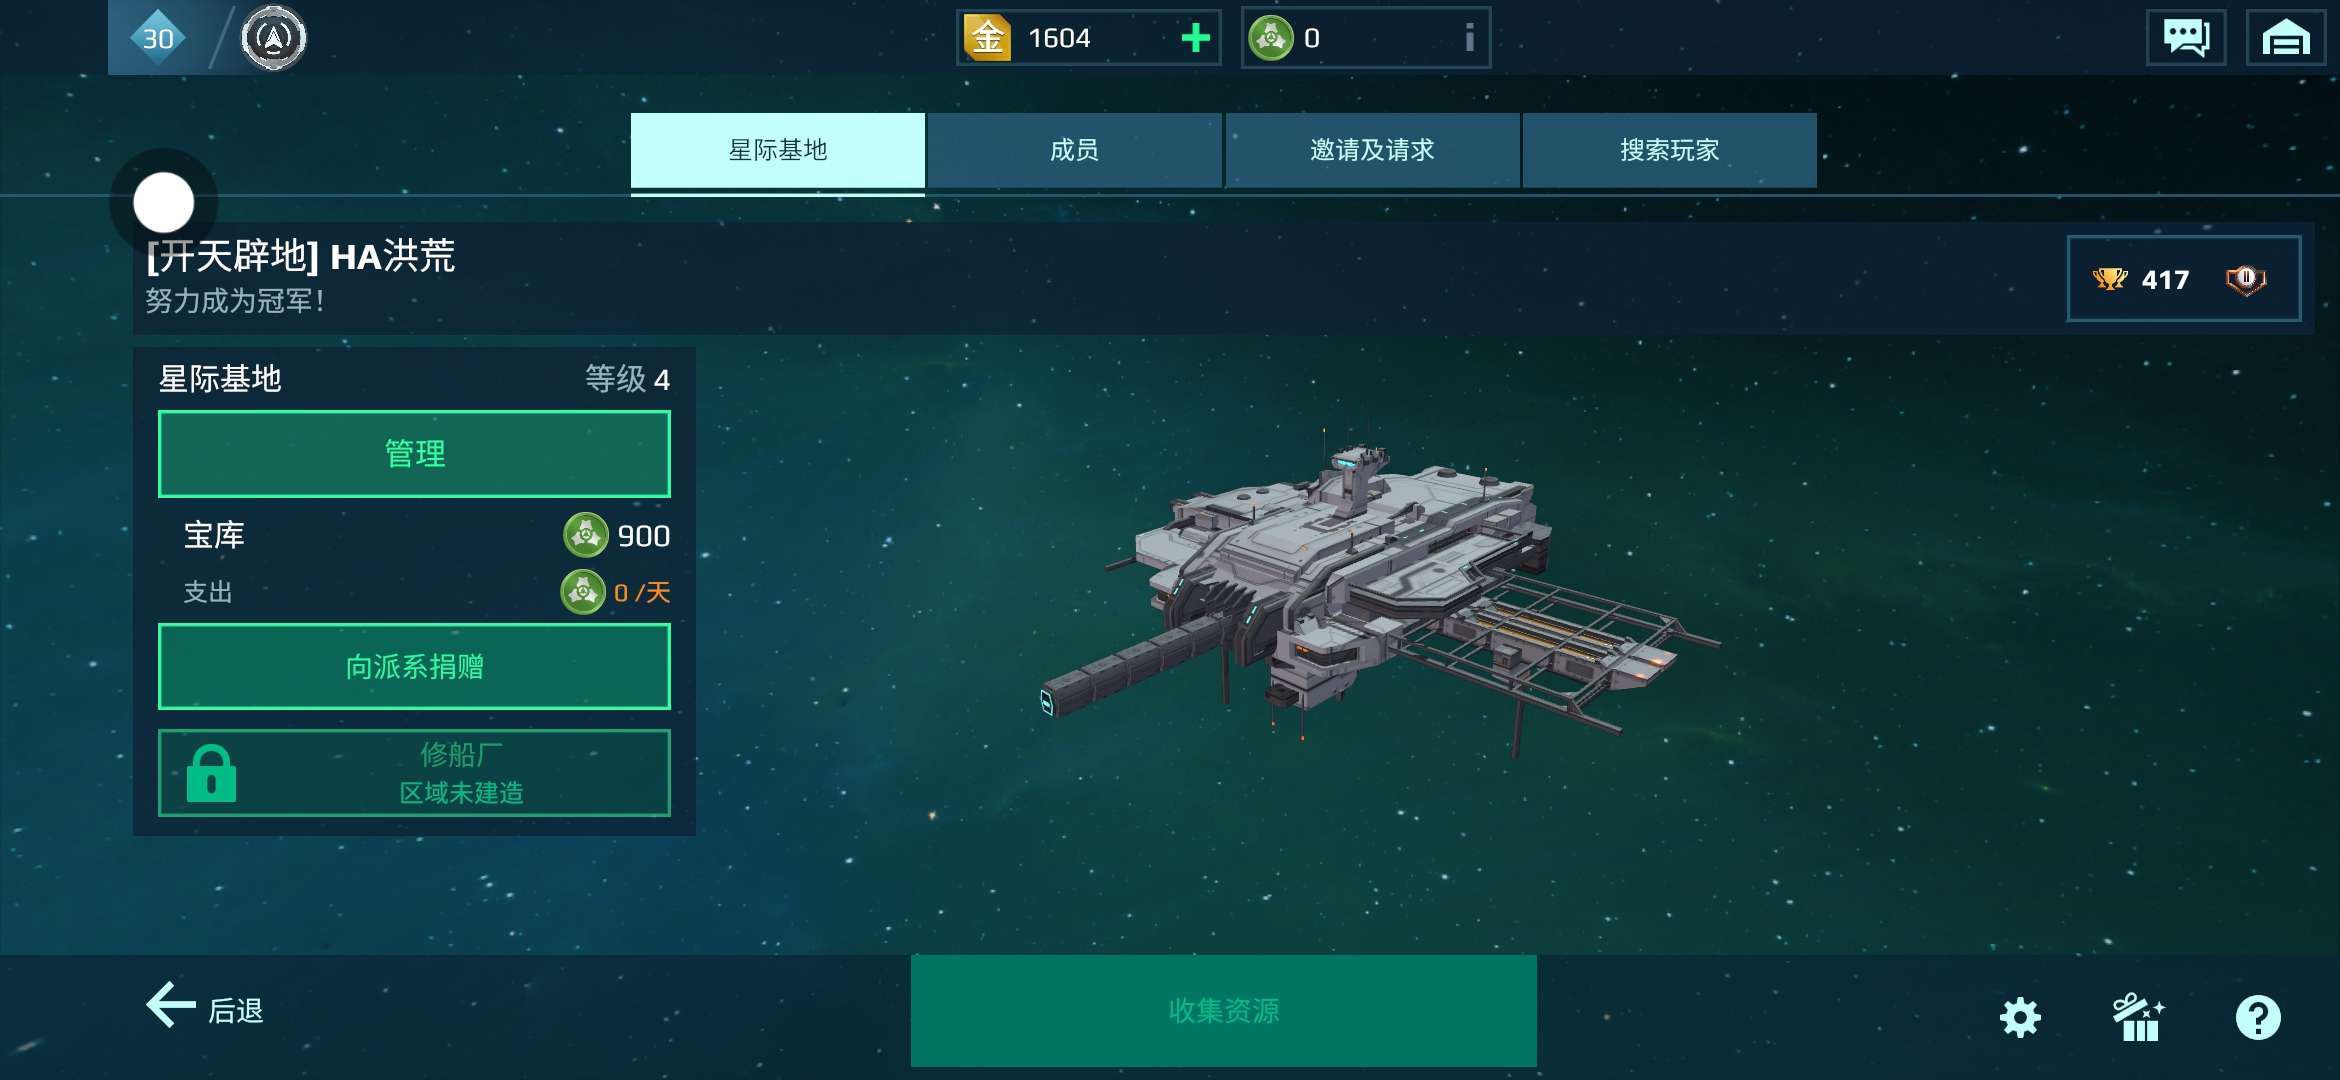Add gold with the green plus
Screen dimensions: 2340x1080
1195,38
